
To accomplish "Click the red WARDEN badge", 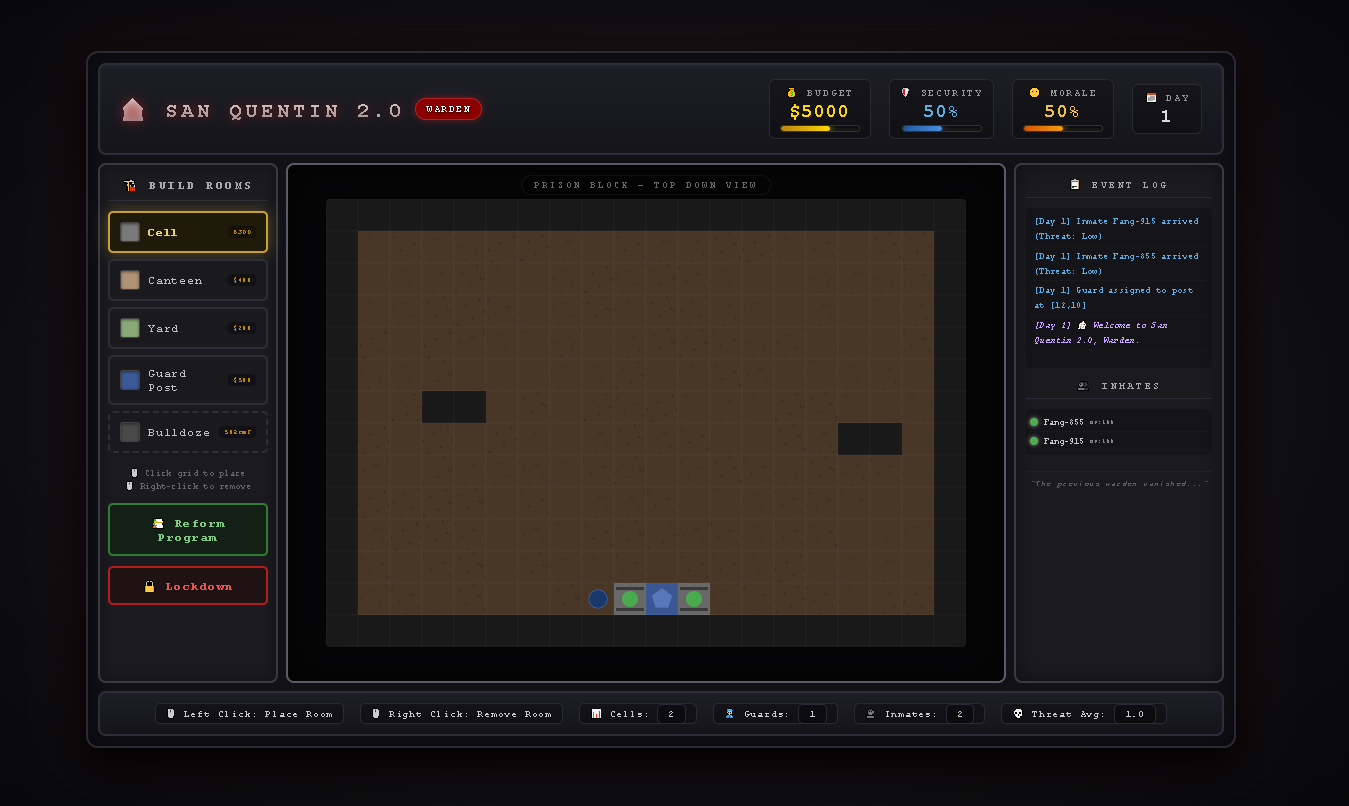I will click(x=448, y=109).
